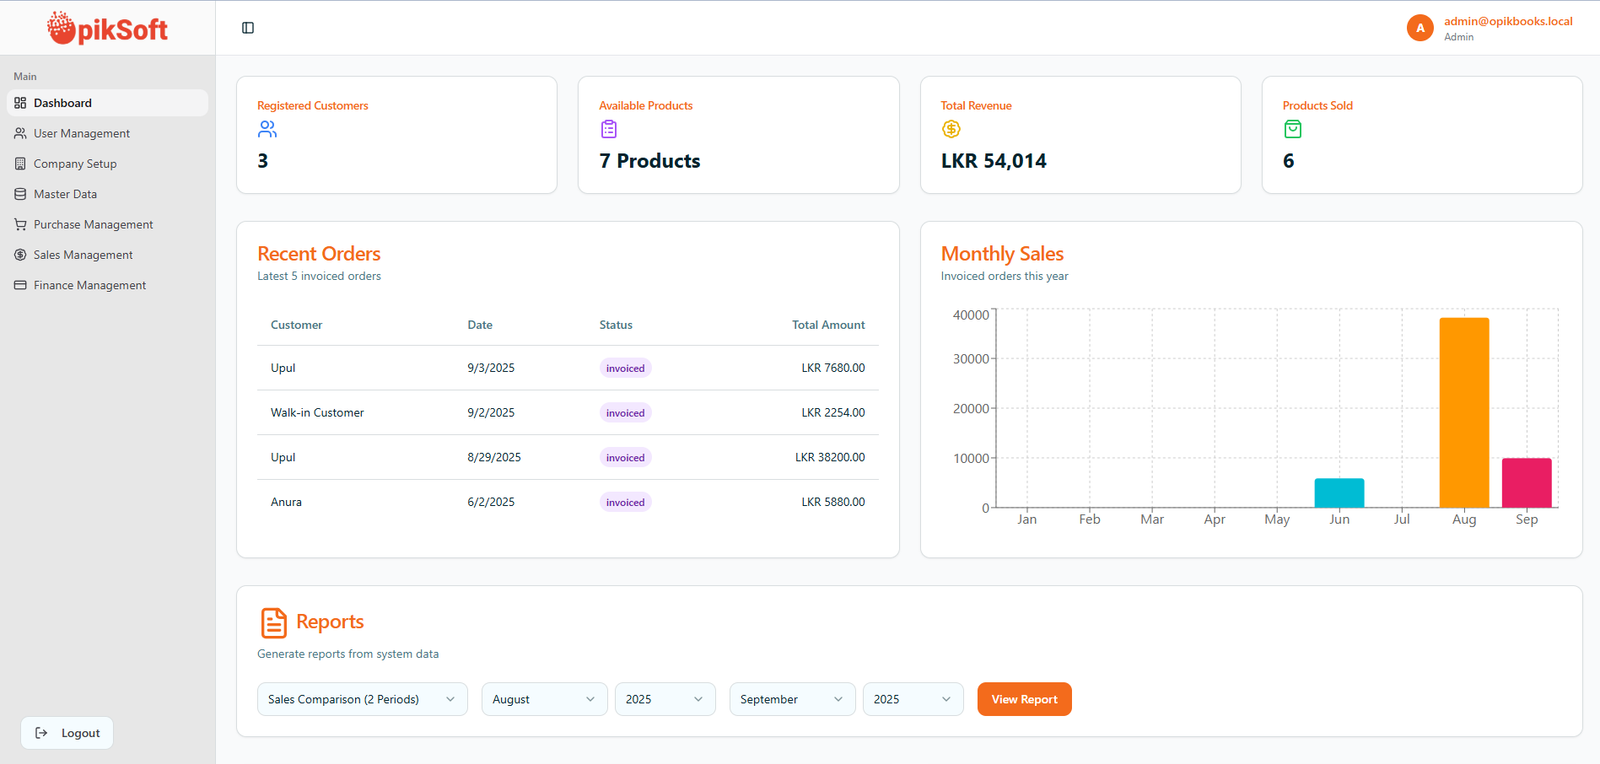Open the year dropdown next to August

tap(664, 699)
